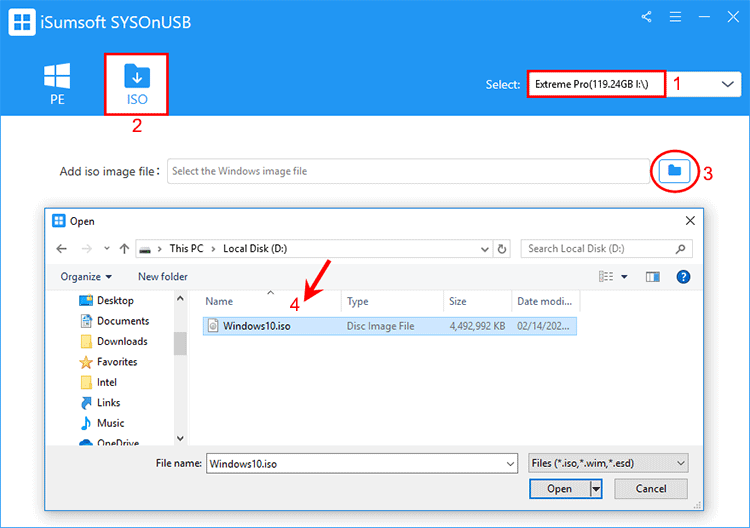Sort by the Type column header
Viewport: 750px width, 528px height.
392,301
